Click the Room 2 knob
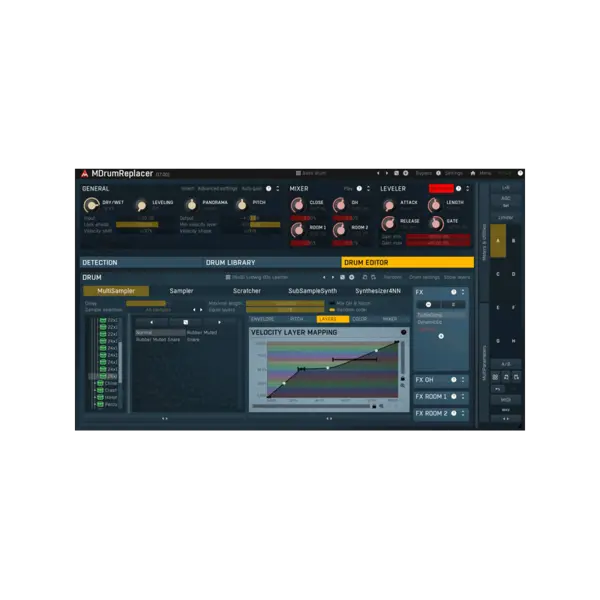The image size is (600, 600). [x=340, y=230]
